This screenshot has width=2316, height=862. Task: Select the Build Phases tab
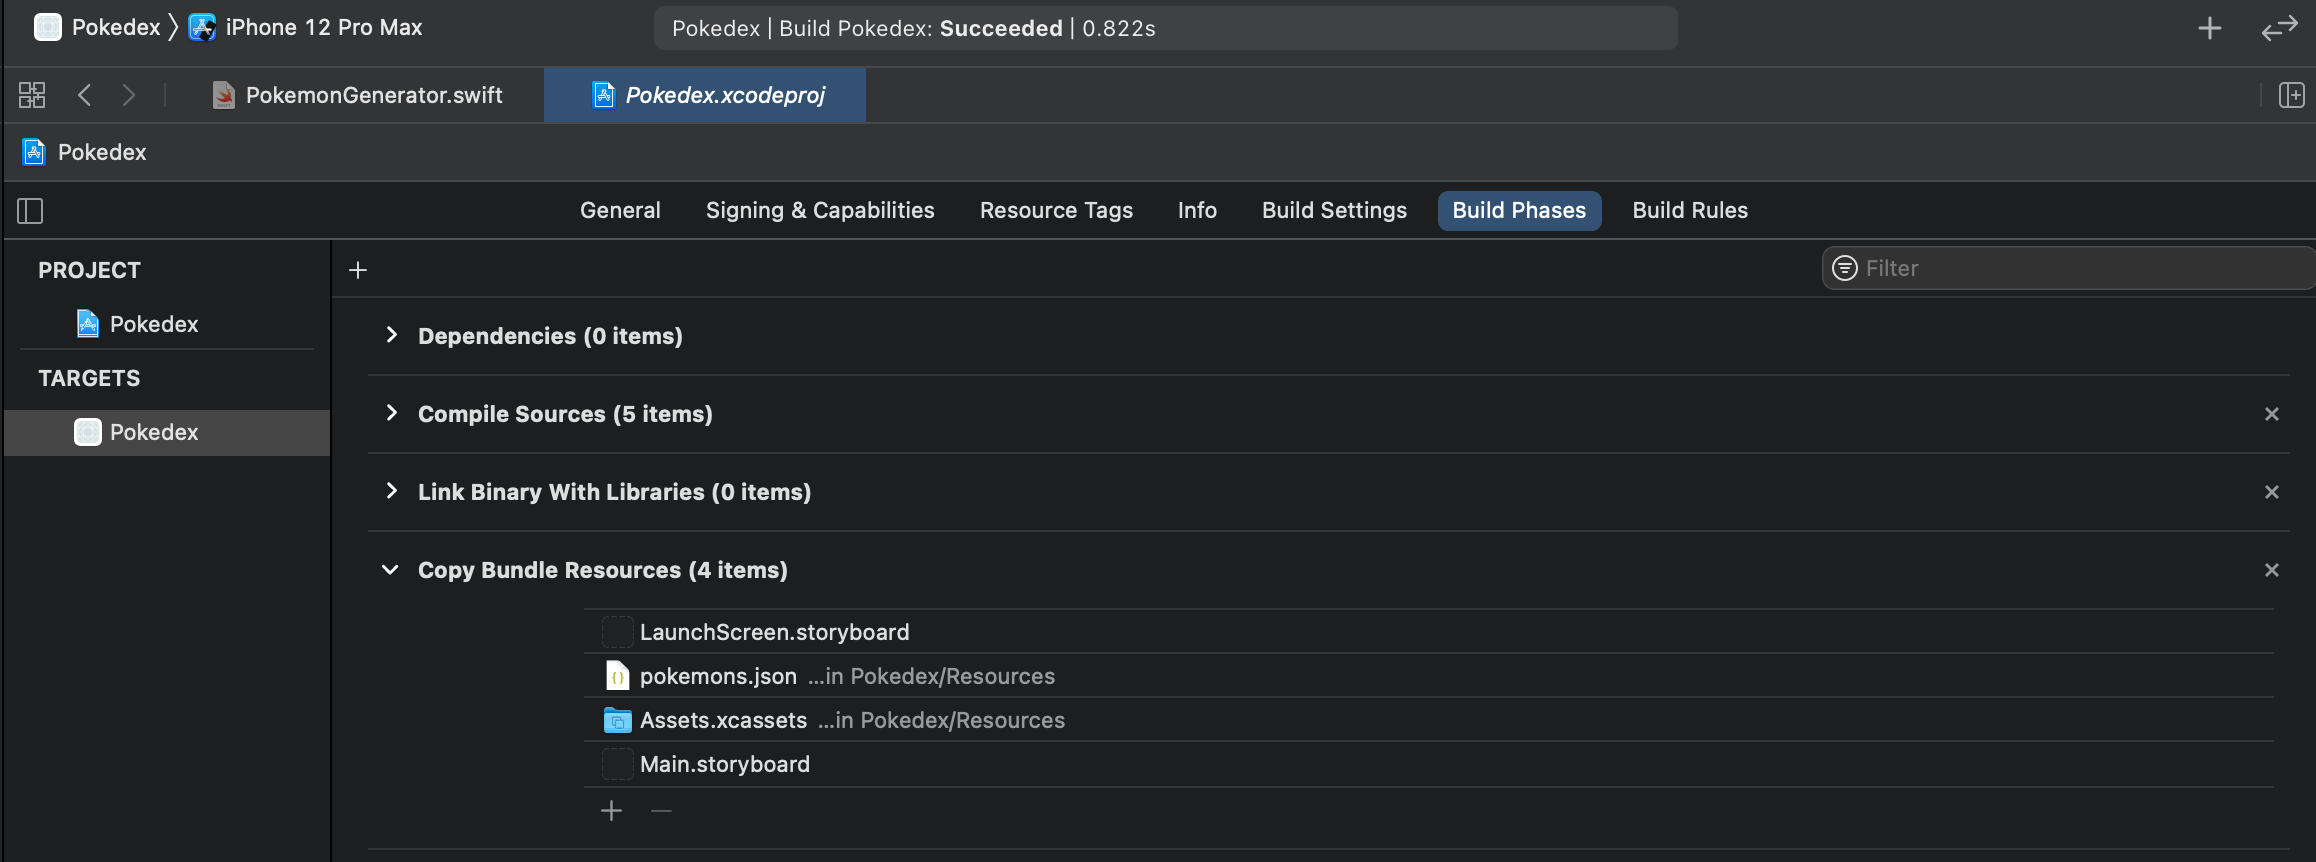click(x=1519, y=211)
